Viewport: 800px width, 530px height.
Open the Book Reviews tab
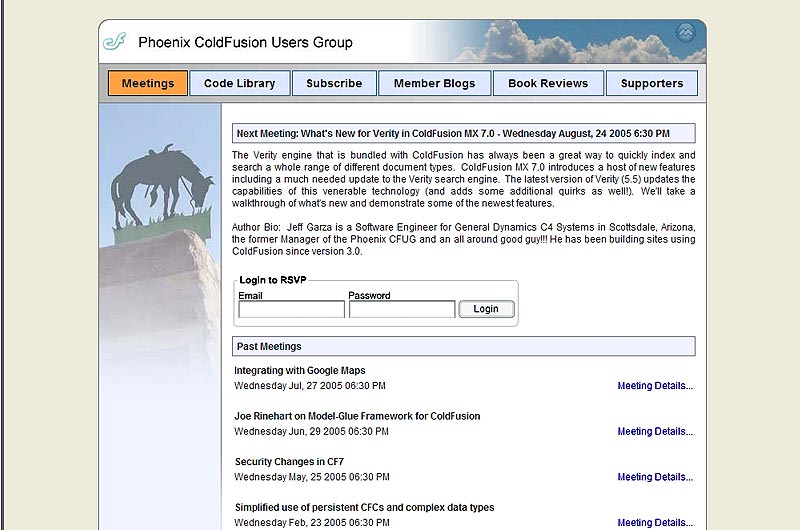tap(548, 83)
